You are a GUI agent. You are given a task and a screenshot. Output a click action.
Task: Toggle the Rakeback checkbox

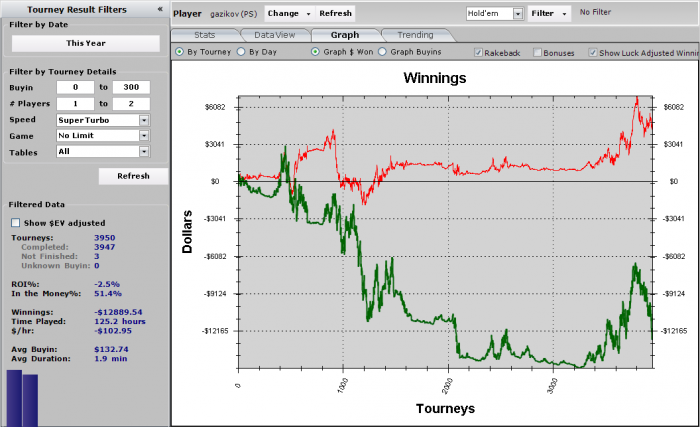point(478,53)
